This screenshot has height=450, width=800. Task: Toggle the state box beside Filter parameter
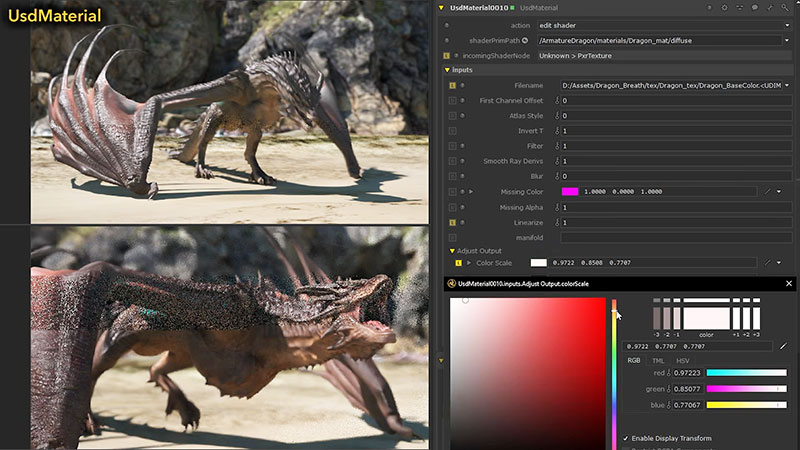[x=453, y=146]
